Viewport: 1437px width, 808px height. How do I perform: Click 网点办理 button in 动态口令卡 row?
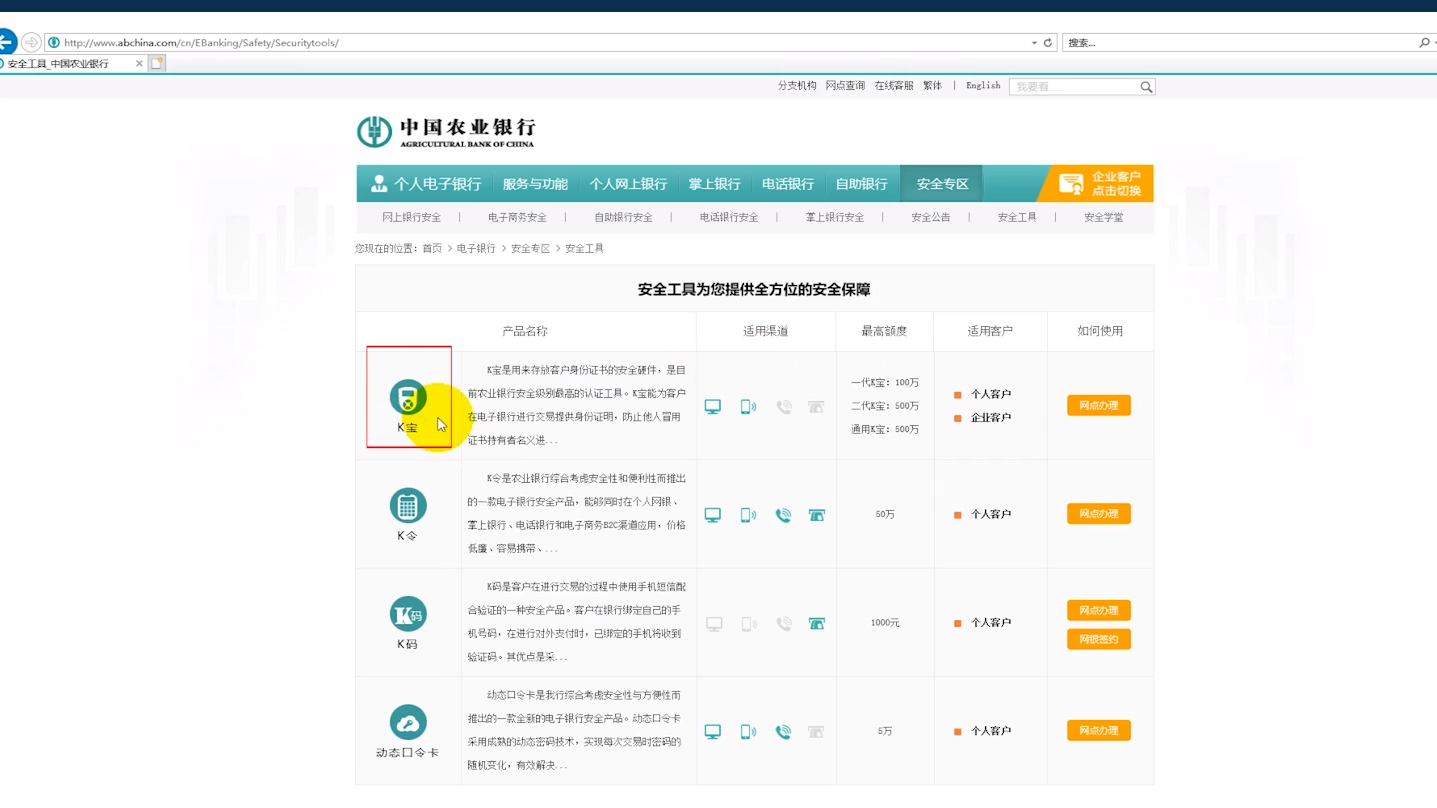[x=1099, y=731]
